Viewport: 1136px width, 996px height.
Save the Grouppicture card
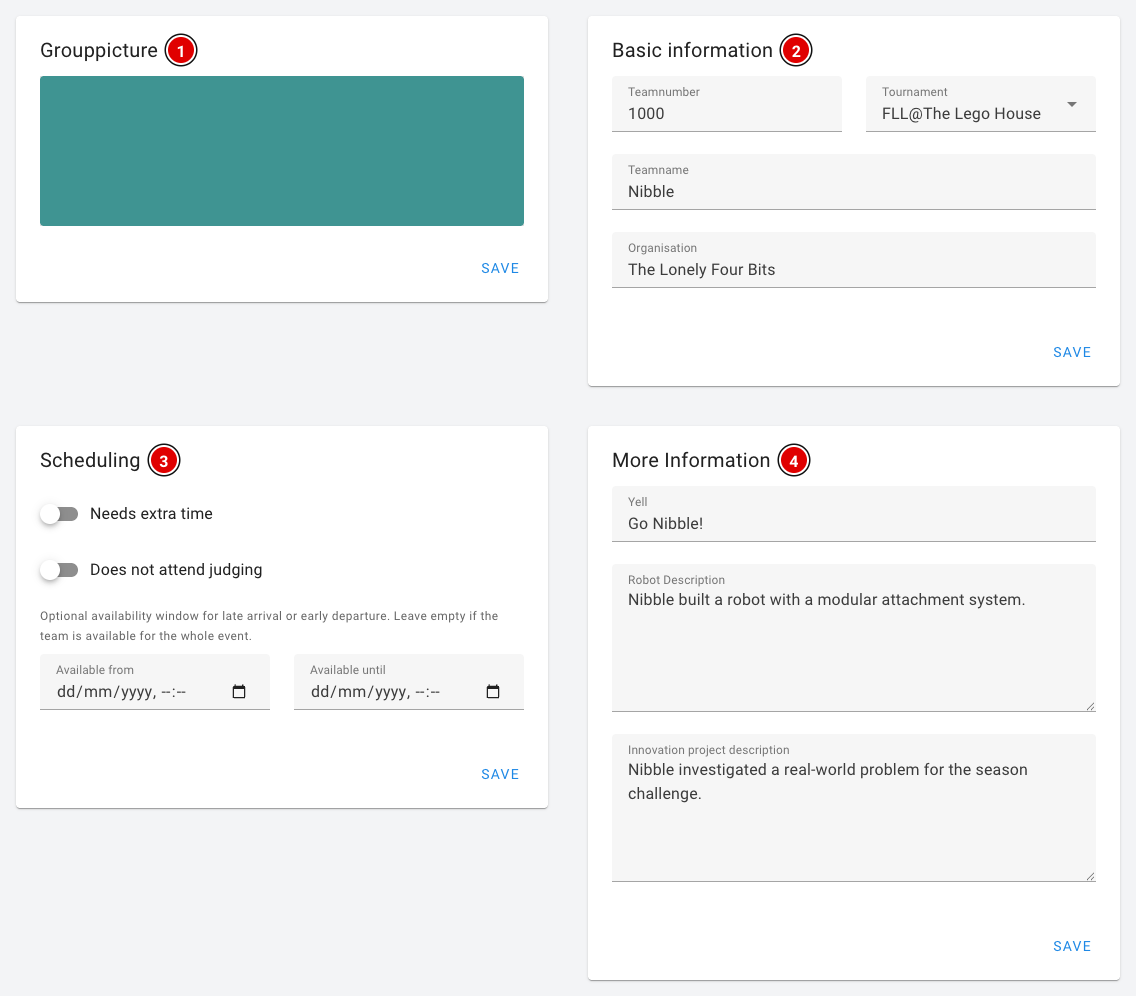click(500, 268)
